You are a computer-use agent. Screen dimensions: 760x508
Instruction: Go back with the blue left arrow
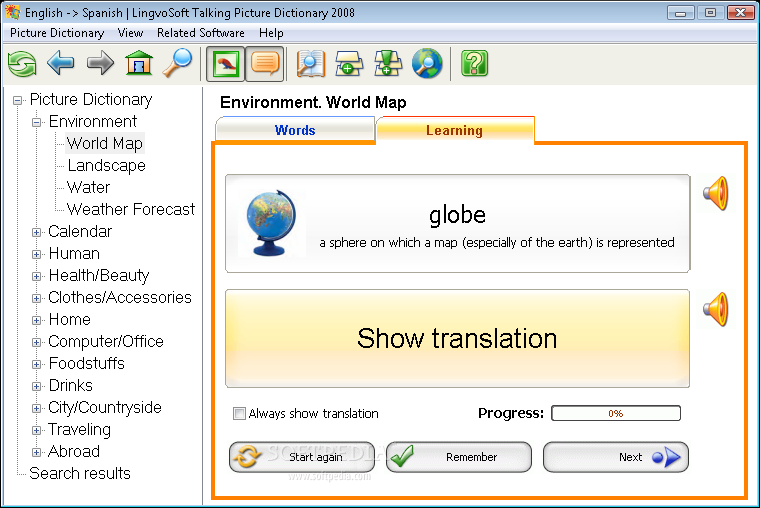[x=61, y=64]
